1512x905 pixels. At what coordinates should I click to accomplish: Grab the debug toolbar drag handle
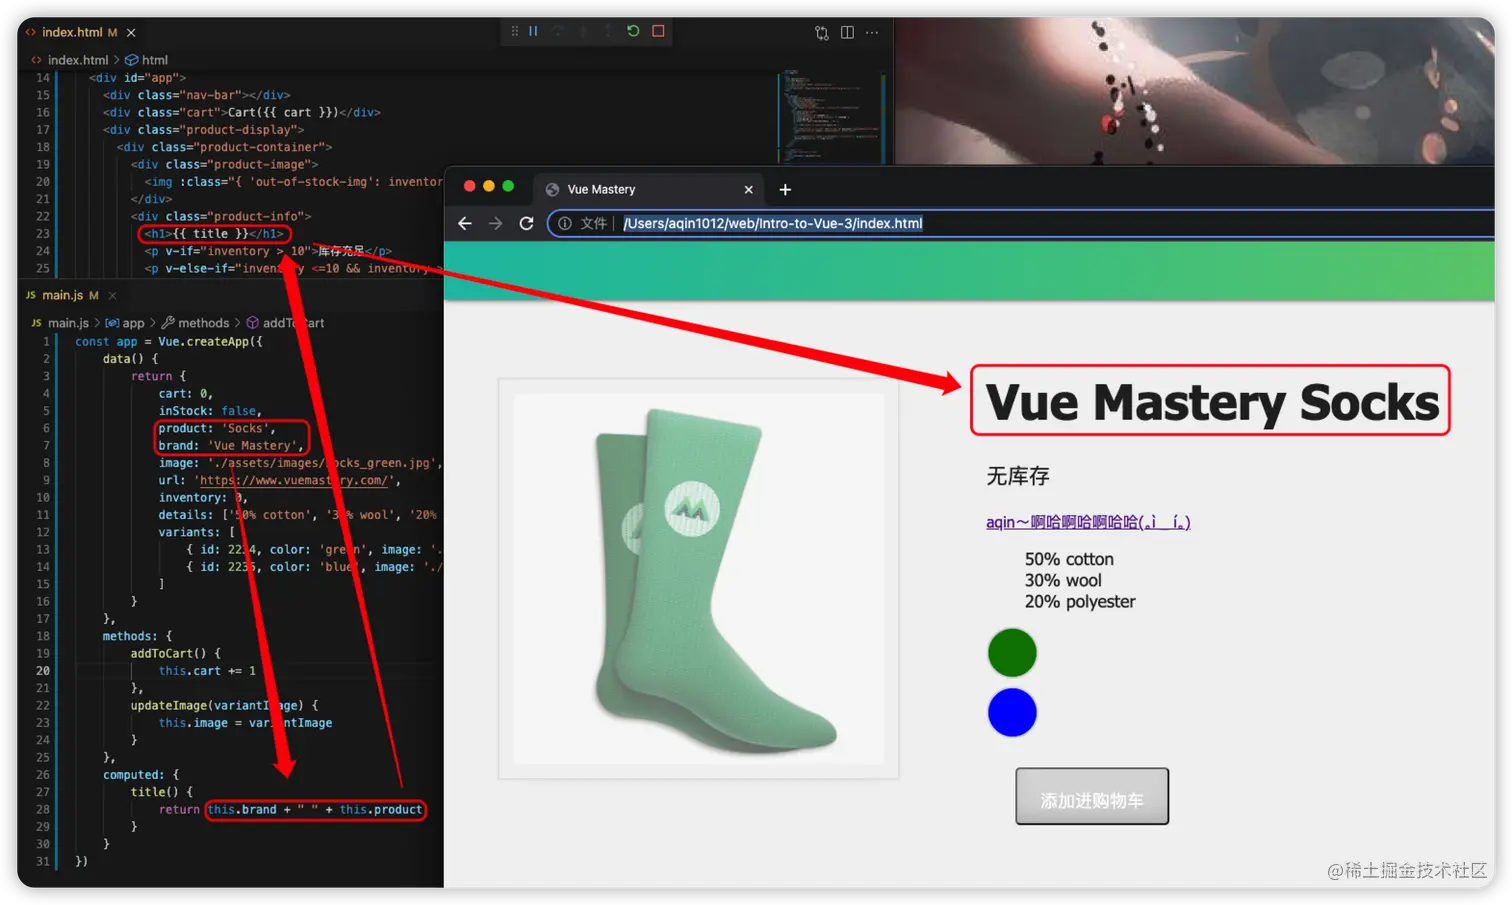pos(514,31)
